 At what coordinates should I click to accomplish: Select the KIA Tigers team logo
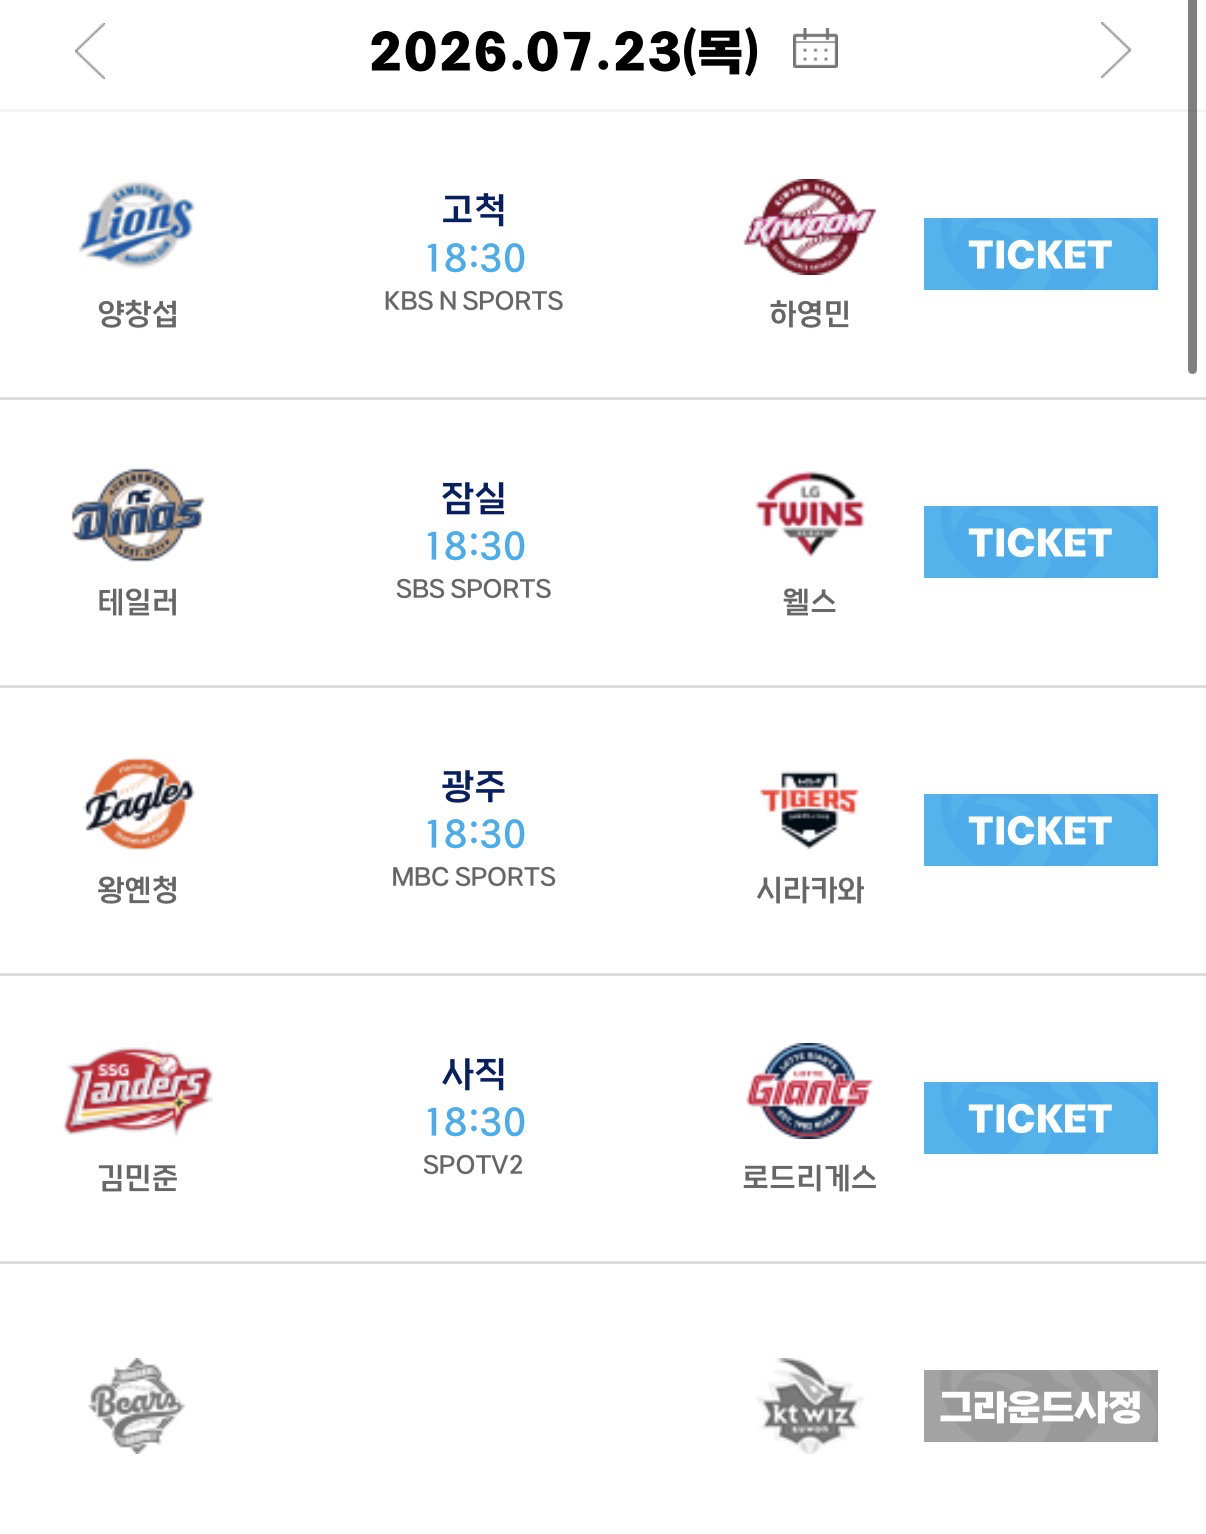point(810,808)
